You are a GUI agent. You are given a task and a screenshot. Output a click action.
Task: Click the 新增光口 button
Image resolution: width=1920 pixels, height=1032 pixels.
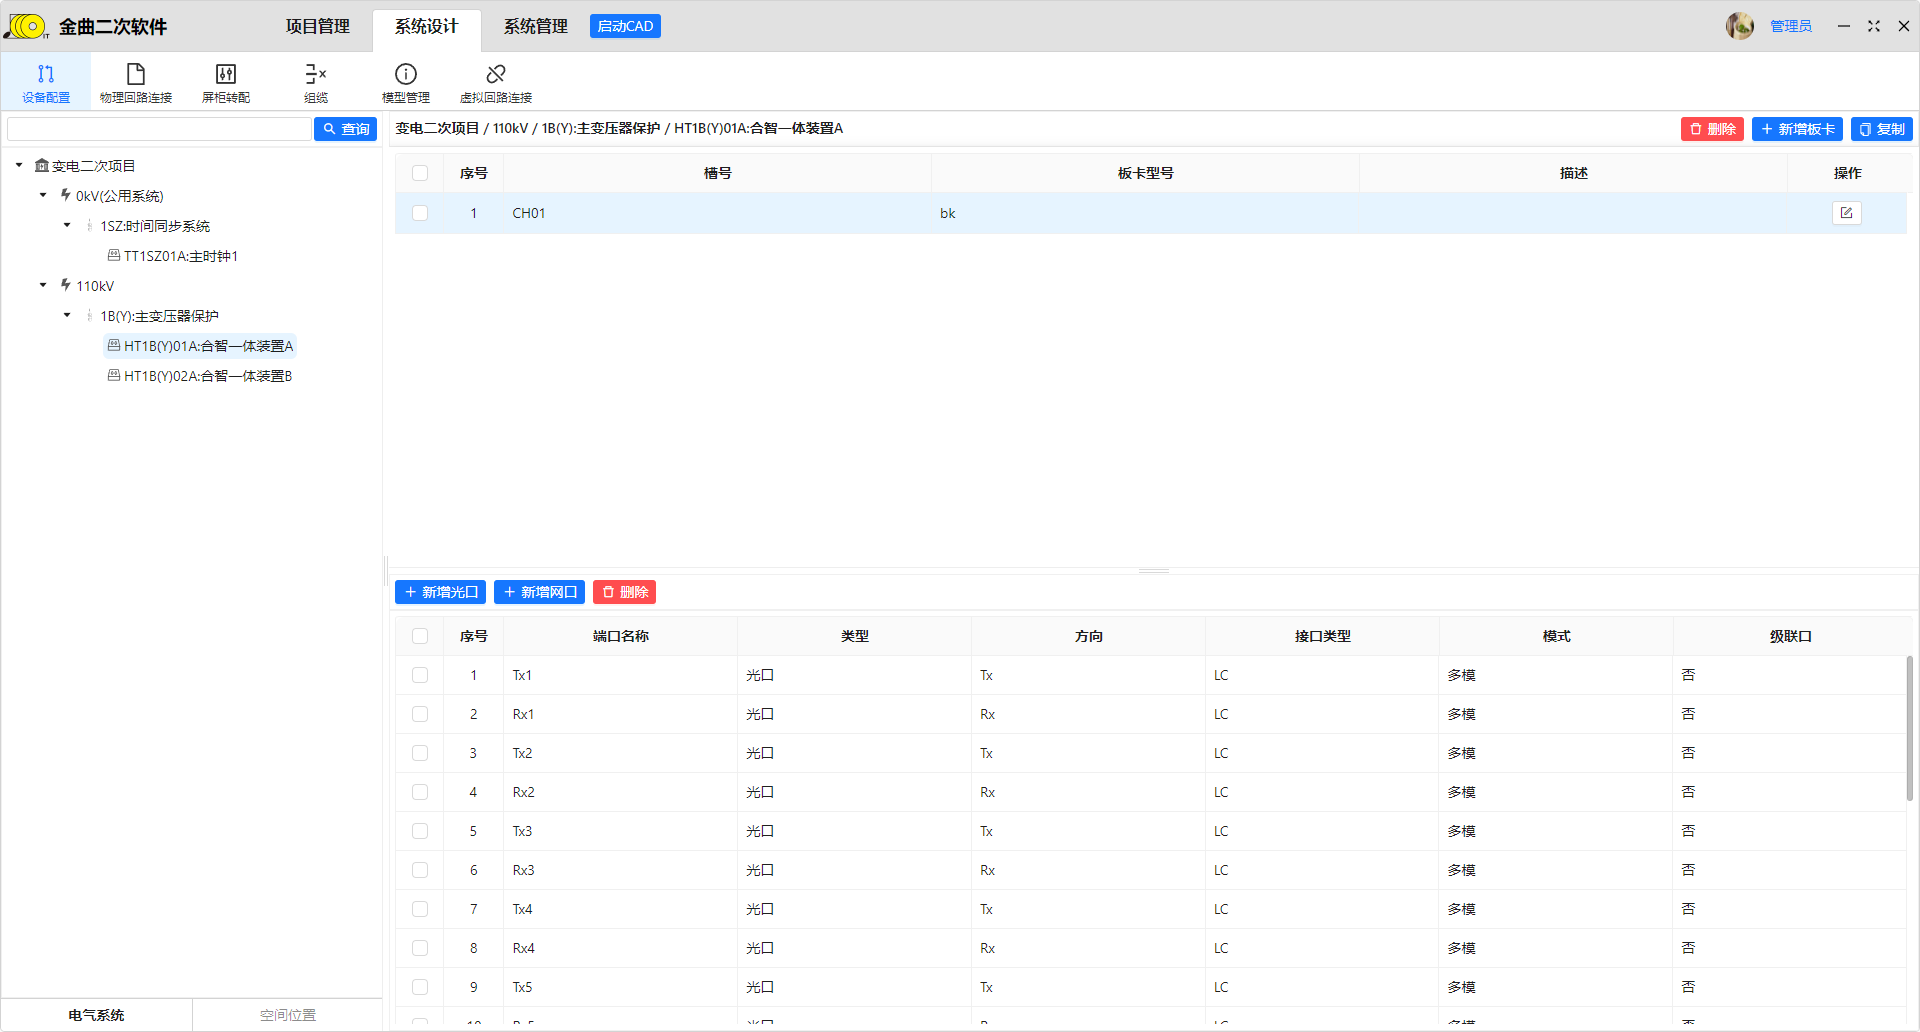click(x=440, y=592)
